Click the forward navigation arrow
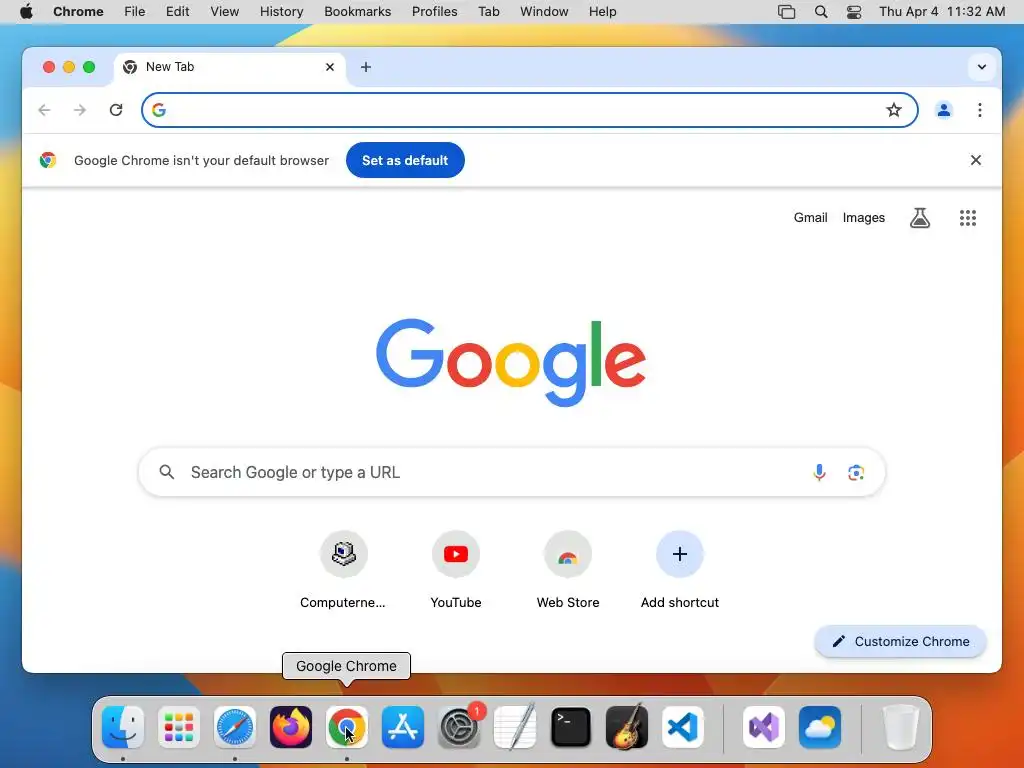 coord(80,110)
